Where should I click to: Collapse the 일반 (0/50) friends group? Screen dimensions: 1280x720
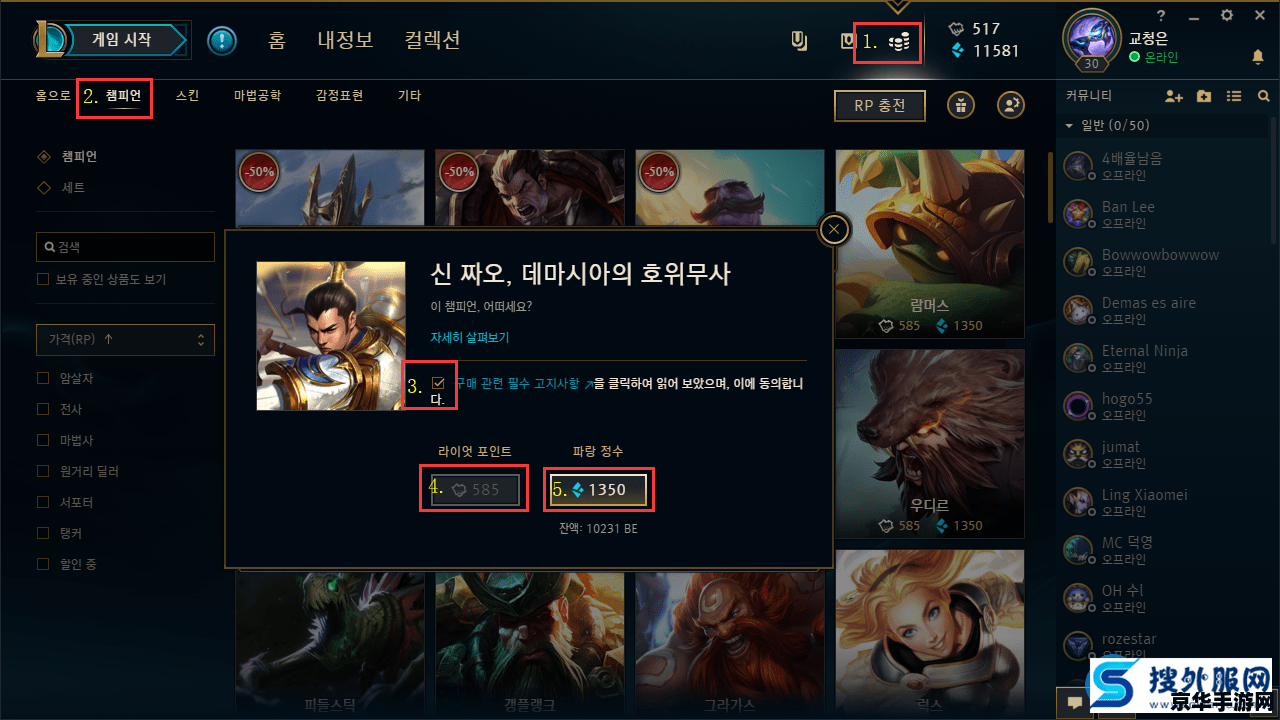[1069, 126]
